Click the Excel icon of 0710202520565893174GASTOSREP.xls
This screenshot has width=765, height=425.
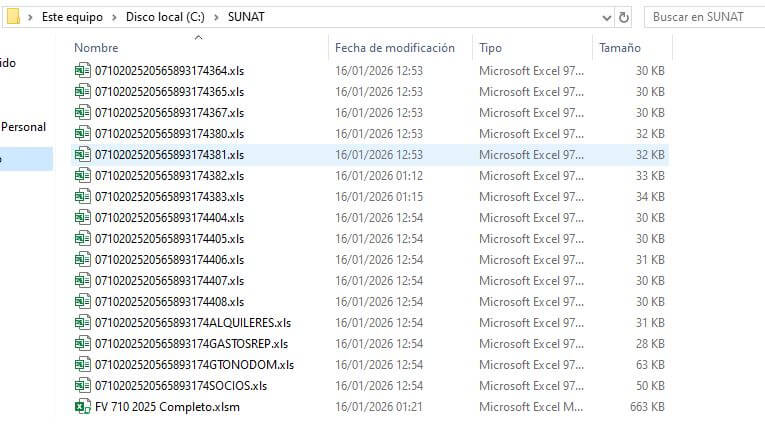(x=82, y=344)
